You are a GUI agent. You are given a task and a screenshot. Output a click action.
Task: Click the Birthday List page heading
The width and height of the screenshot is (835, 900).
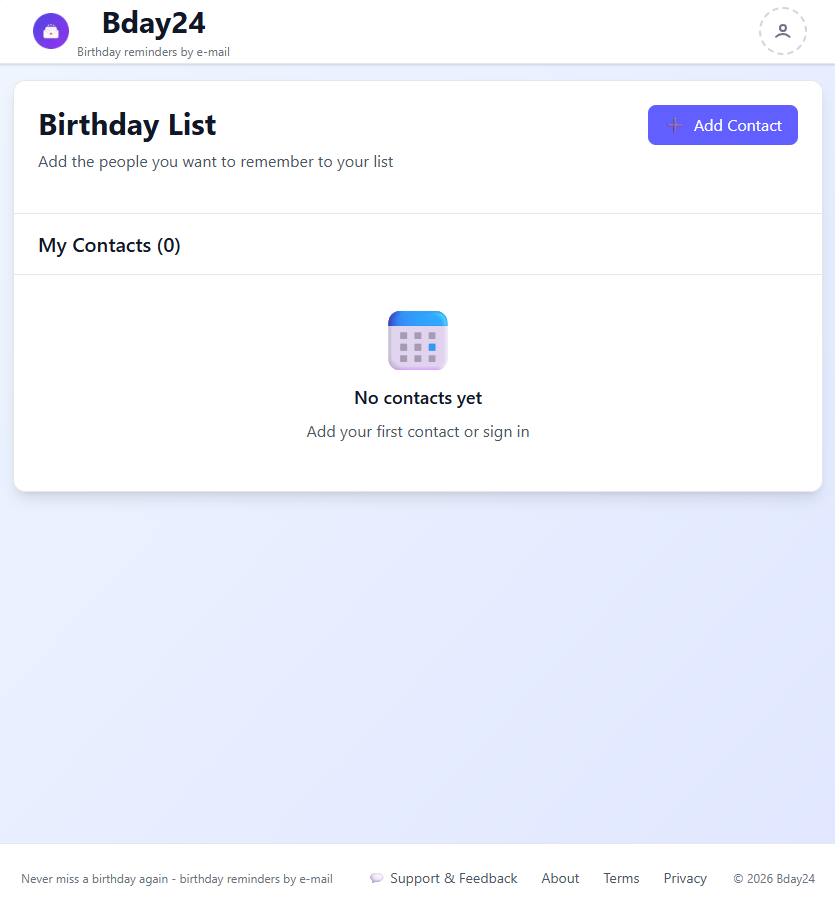click(127, 124)
